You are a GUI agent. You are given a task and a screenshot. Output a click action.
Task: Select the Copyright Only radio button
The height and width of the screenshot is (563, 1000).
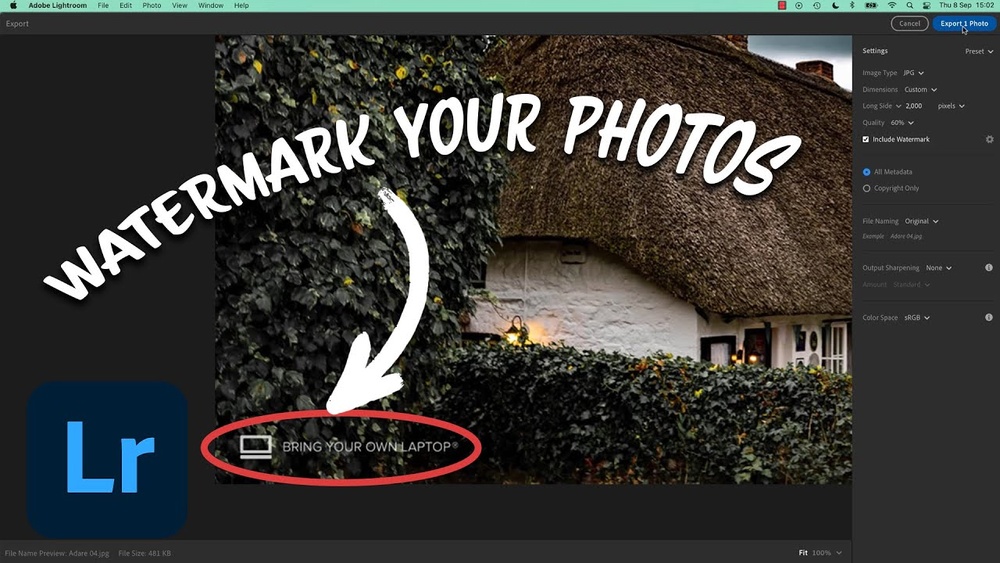coord(866,189)
